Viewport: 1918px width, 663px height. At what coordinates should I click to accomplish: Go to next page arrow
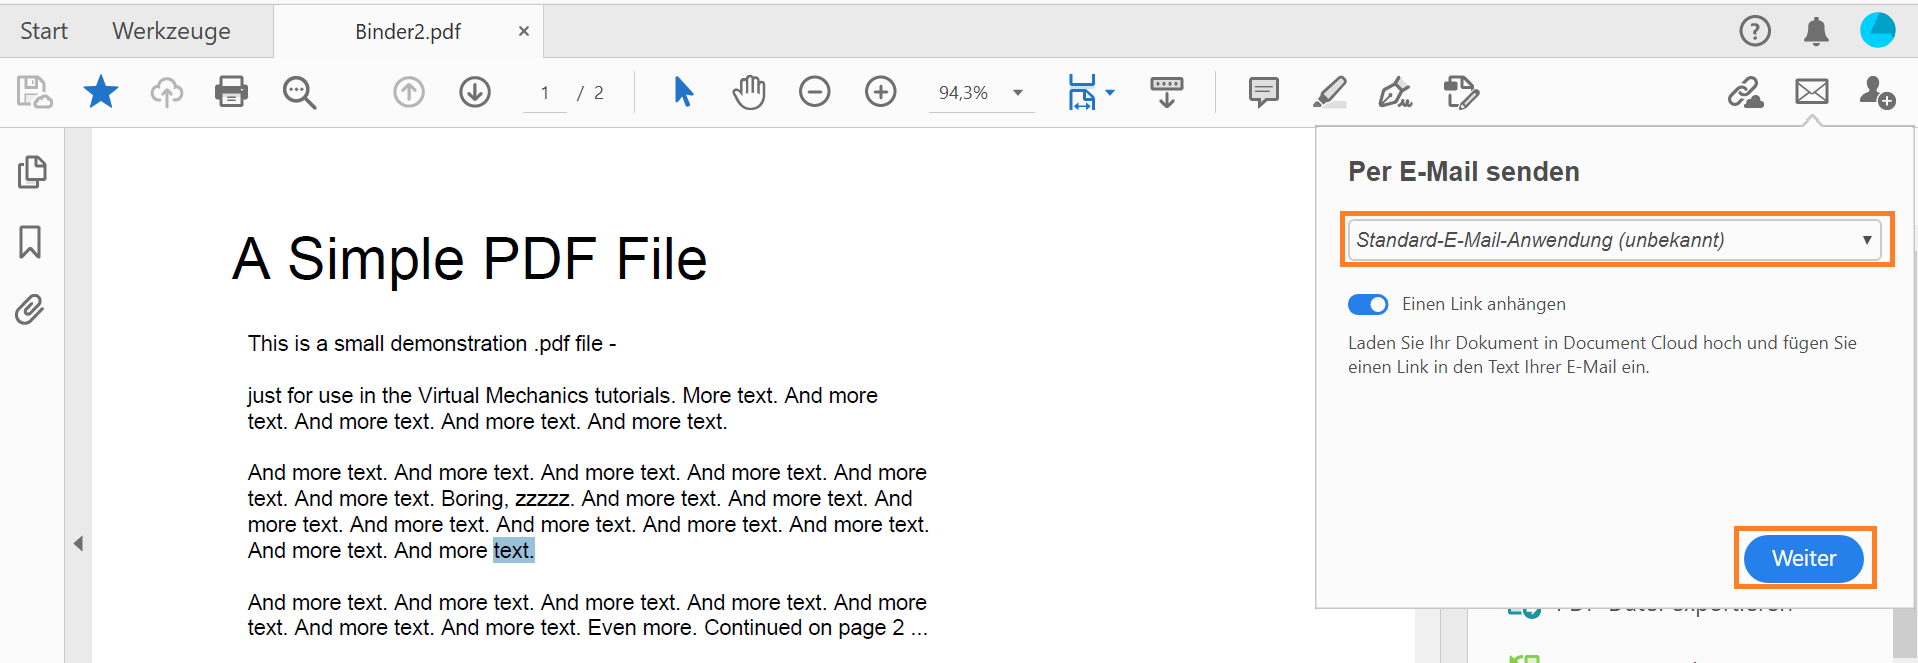[x=475, y=92]
